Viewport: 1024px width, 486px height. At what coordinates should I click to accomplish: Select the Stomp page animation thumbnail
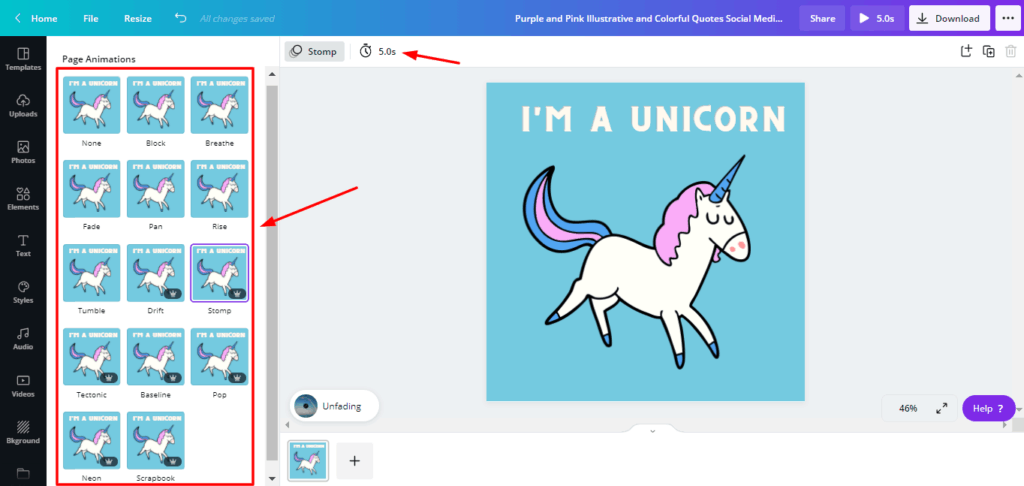tap(219, 273)
